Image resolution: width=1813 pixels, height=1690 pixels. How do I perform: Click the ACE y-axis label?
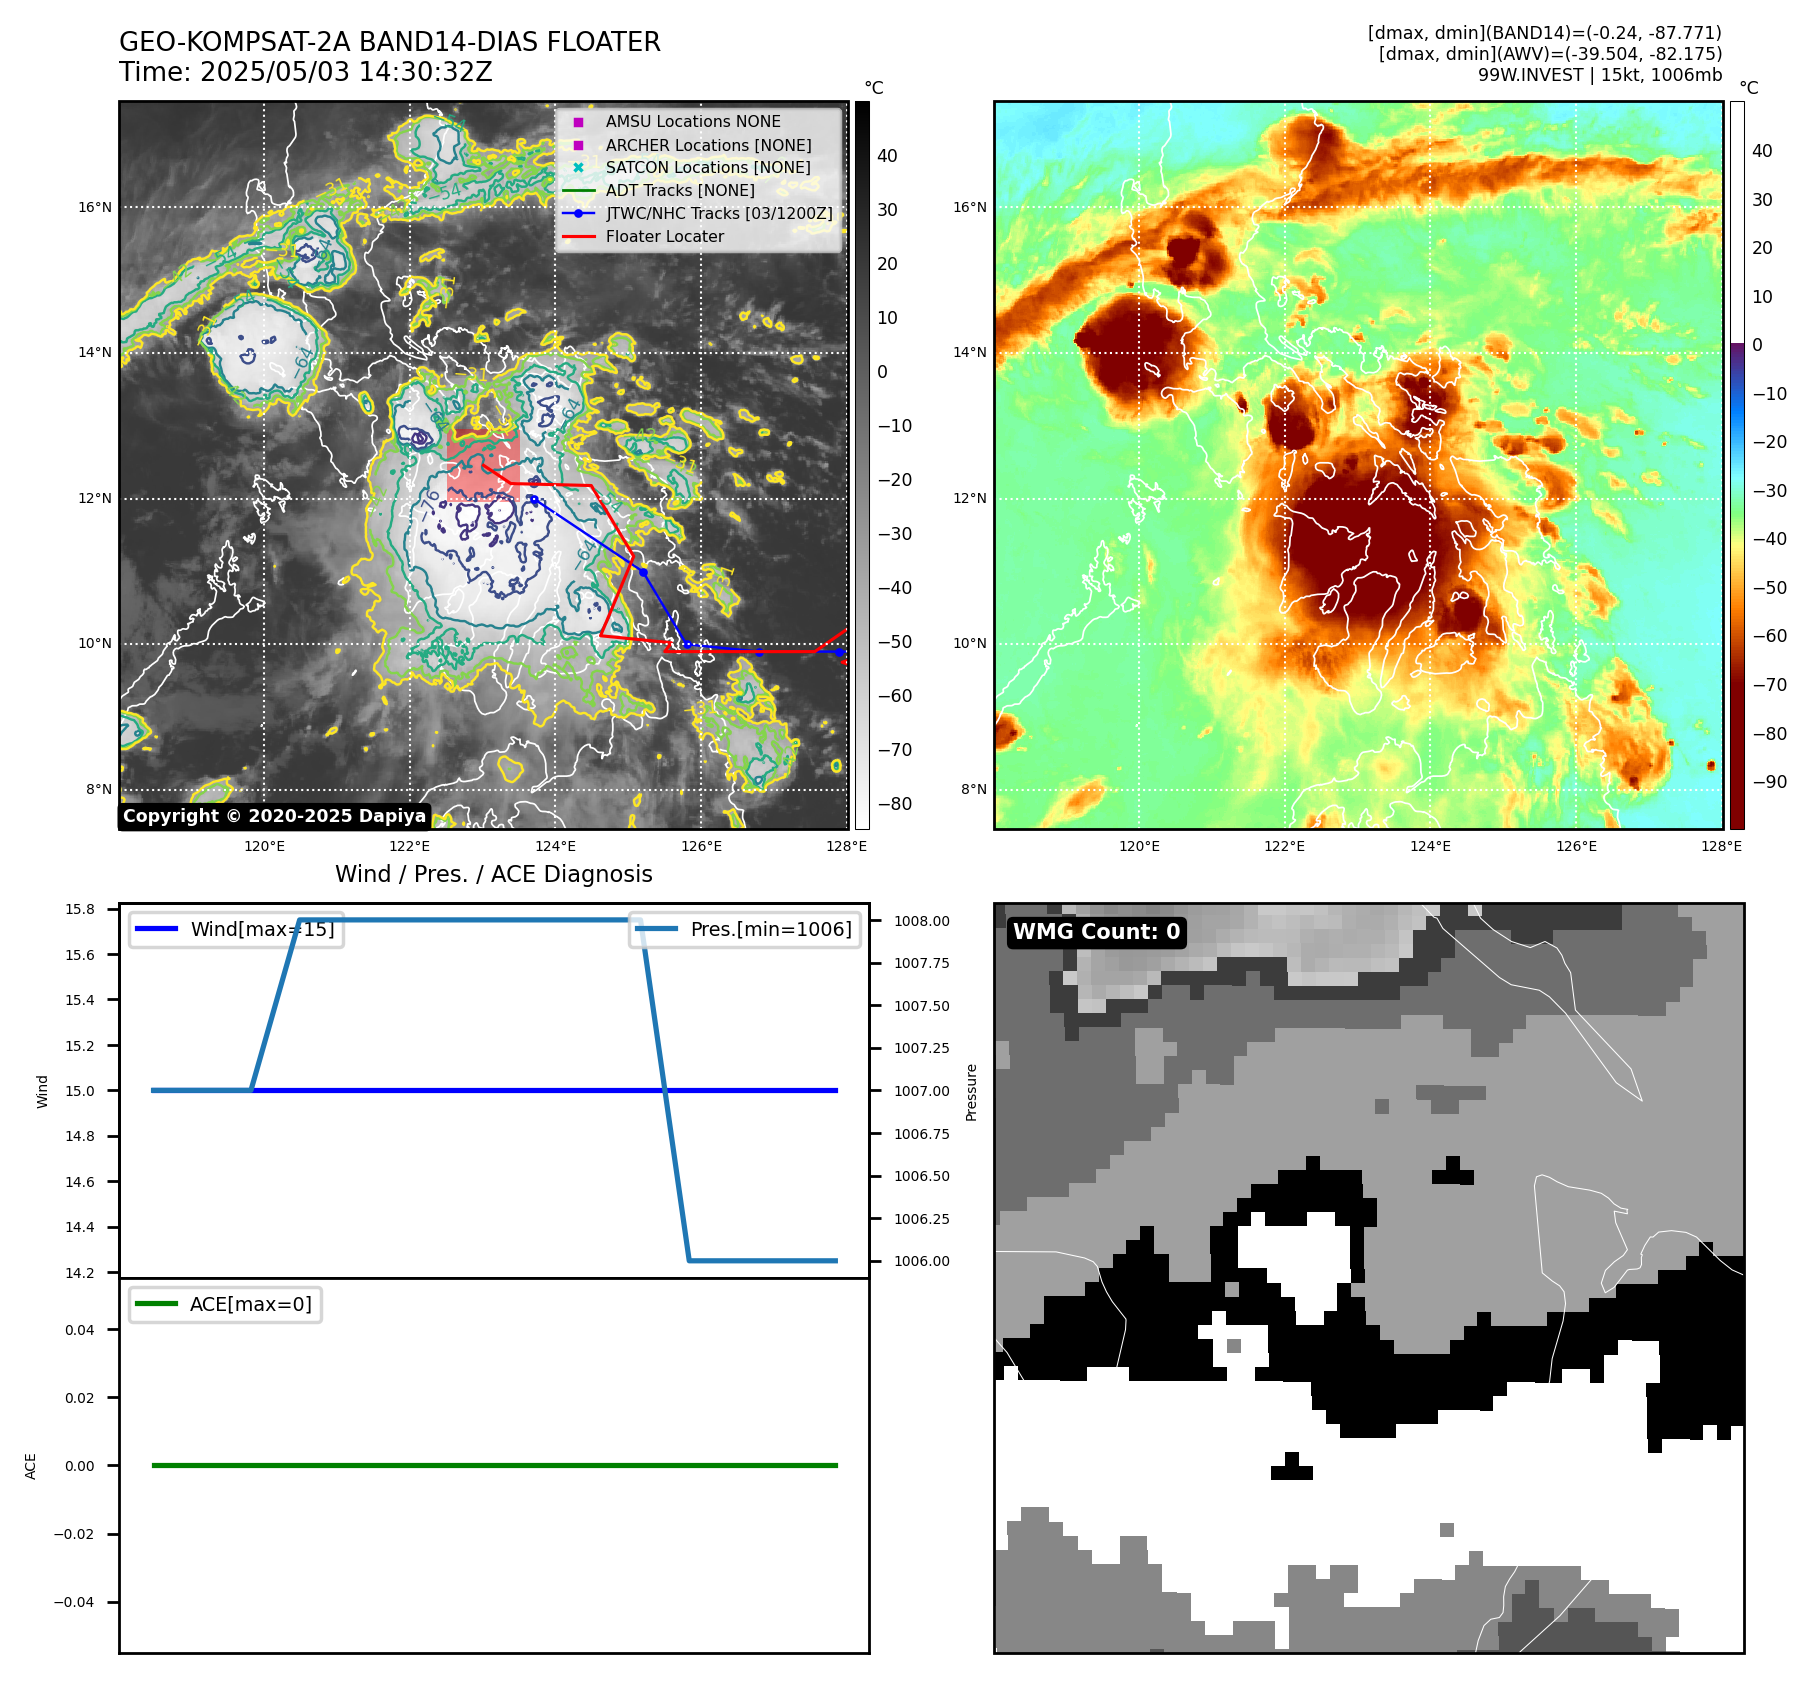point(30,1466)
